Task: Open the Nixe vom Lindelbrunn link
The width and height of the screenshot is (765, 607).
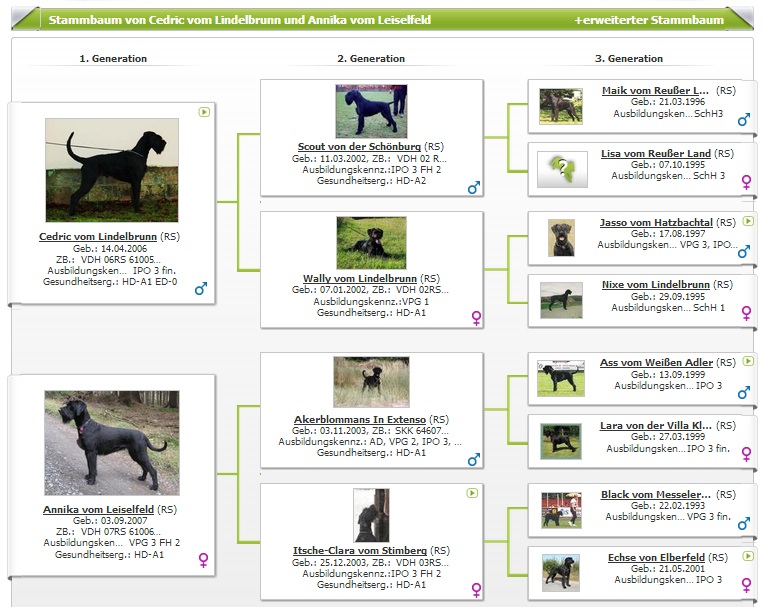Action: pyautogui.click(x=655, y=285)
